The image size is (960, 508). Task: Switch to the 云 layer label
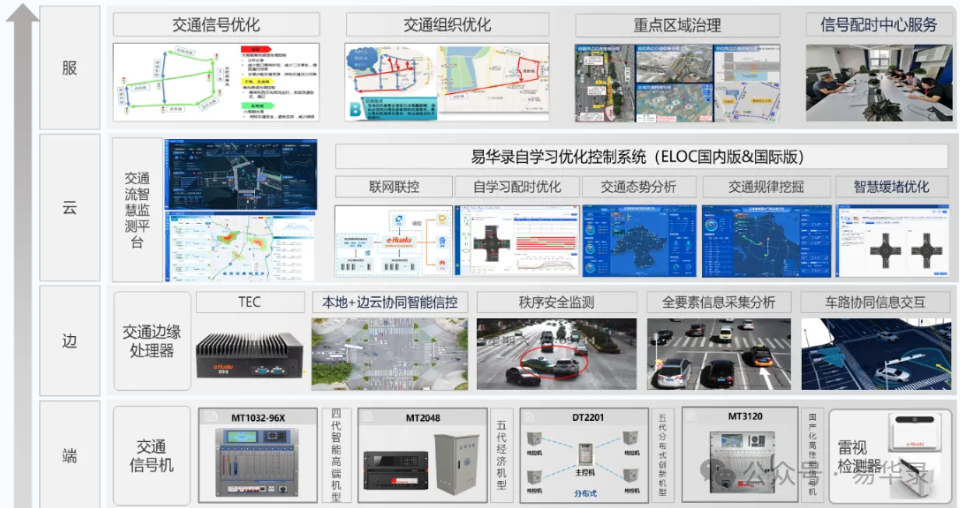pyautogui.click(x=70, y=208)
